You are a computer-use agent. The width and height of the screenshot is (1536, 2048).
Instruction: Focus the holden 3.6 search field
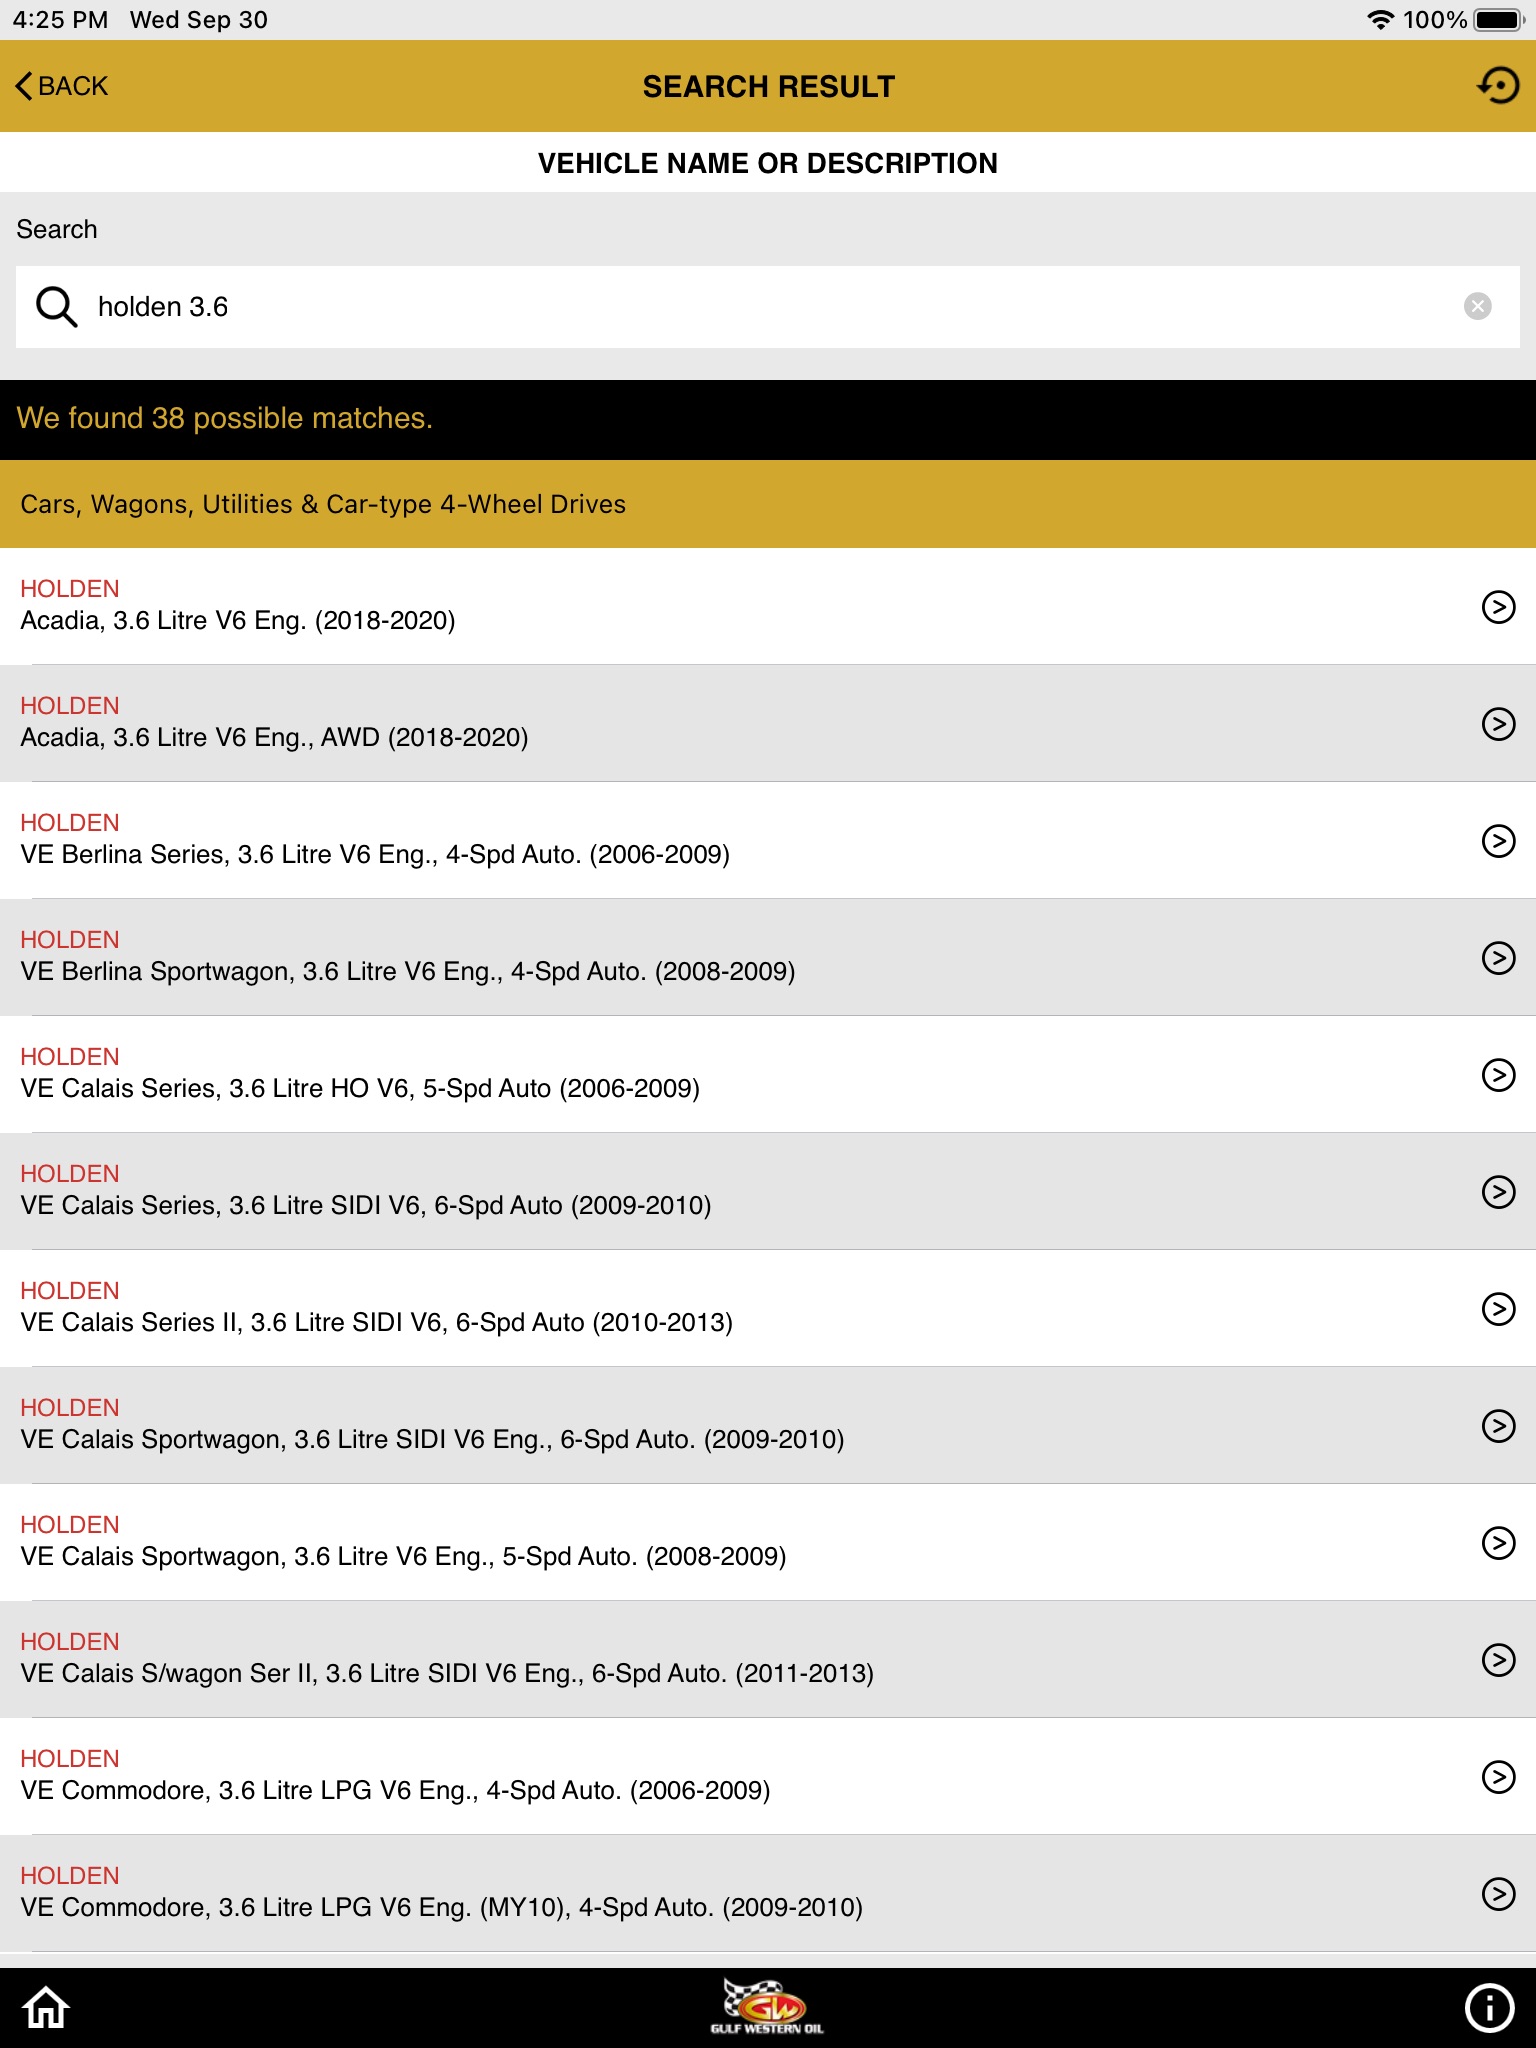(768, 307)
